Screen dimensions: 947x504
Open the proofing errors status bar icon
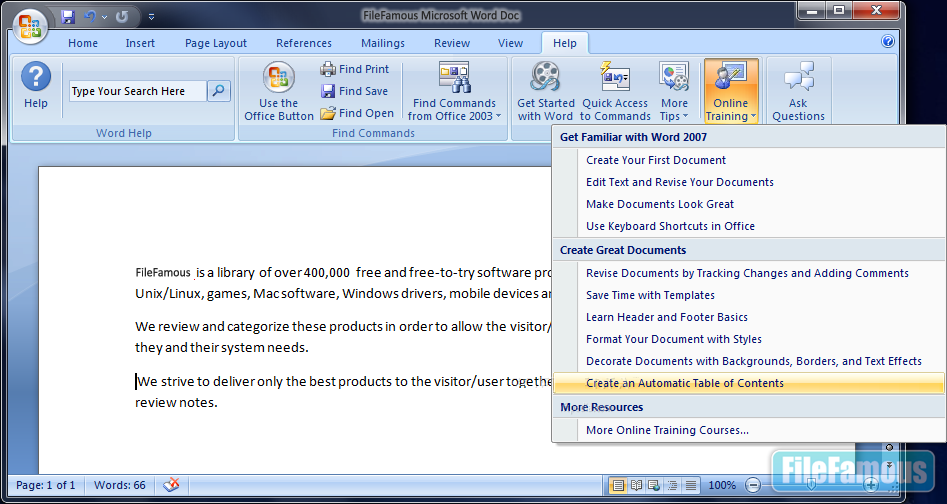coord(172,485)
